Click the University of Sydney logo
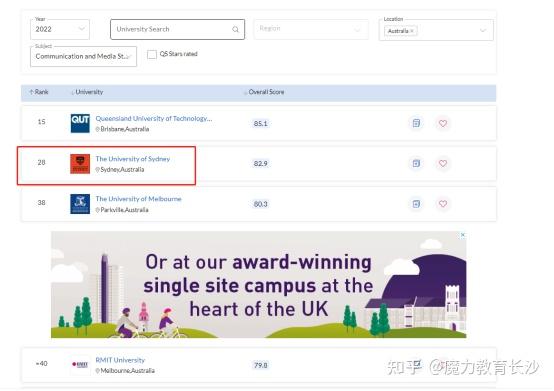Screen dimensions: 554x391 tap(80, 164)
